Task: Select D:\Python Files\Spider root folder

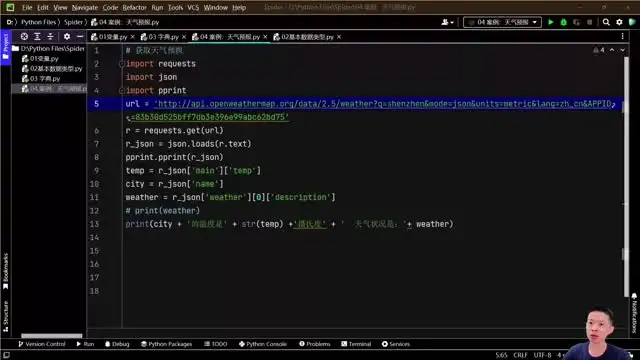Action: click(x=49, y=49)
